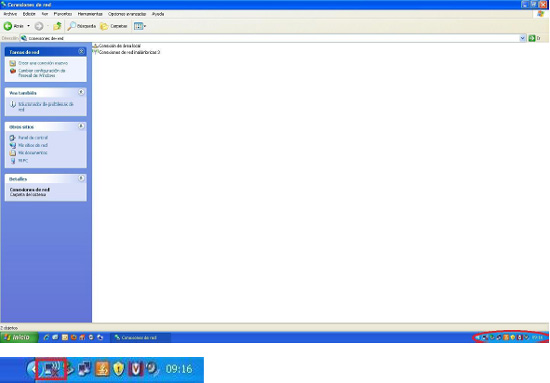Open the Opciones avanzadas menu
The height and width of the screenshot is (383, 550).
coord(127,14)
